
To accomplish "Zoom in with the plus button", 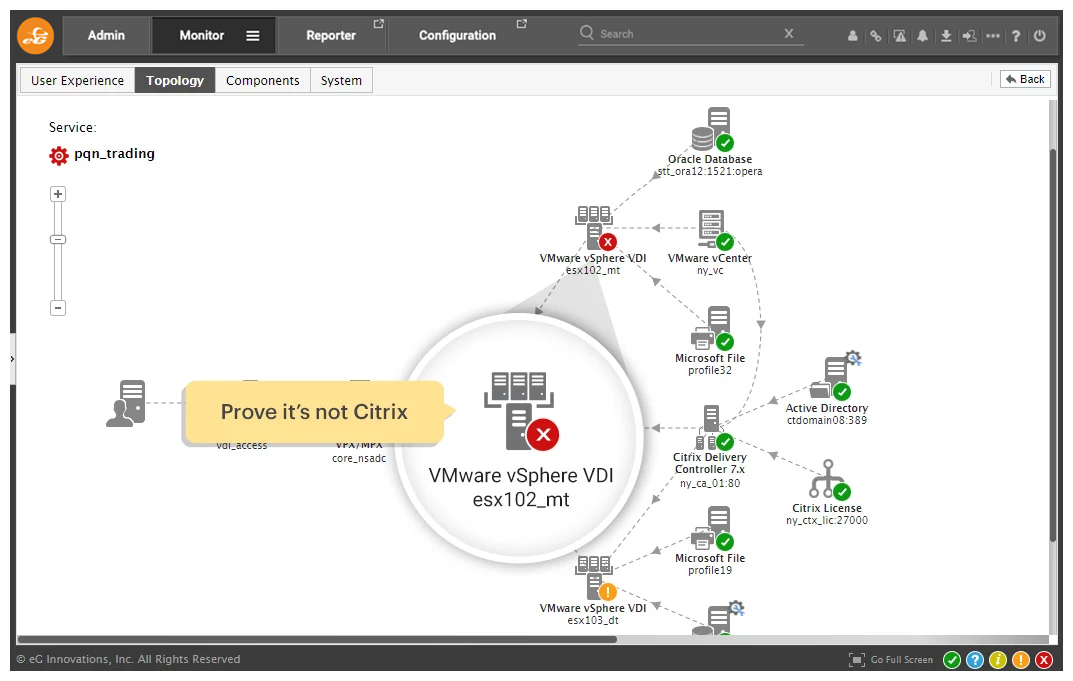I will click(58, 194).
